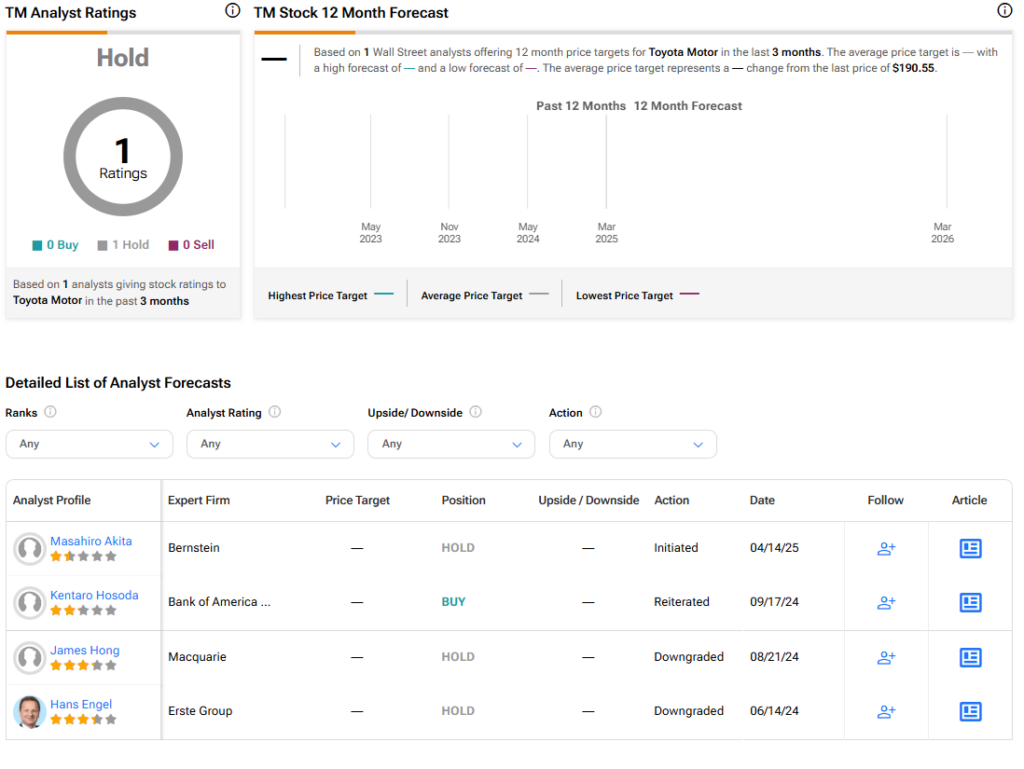Click Masahiro Akita's avatar icon
The width and height of the screenshot is (1024, 769).
click(29, 549)
